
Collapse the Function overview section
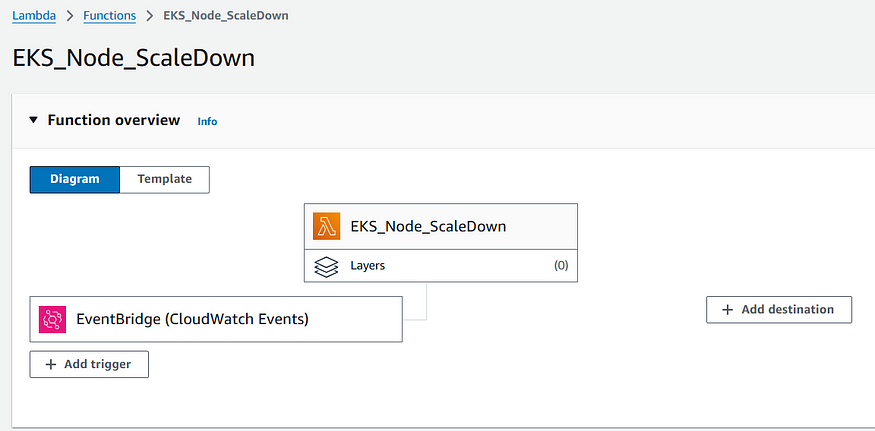coord(33,120)
